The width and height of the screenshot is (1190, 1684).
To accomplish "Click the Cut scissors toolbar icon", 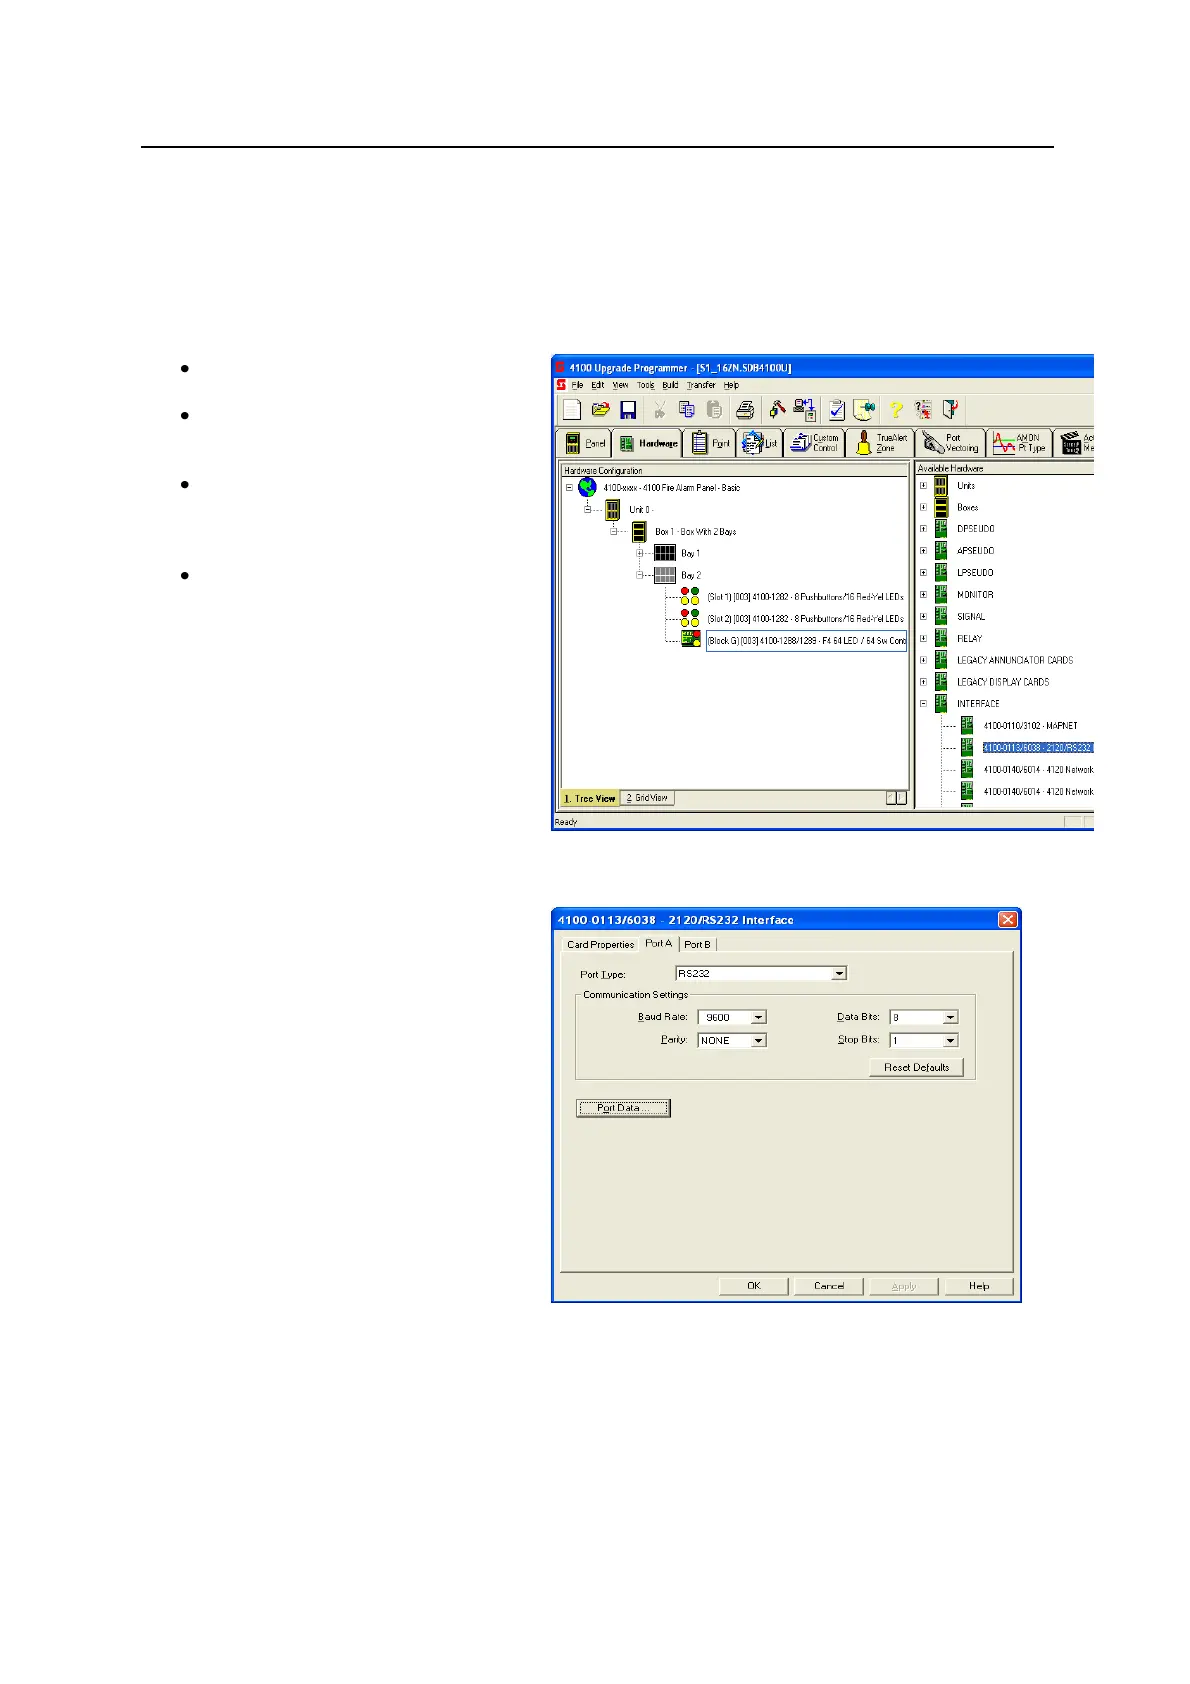I will pyautogui.click(x=660, y=409).
